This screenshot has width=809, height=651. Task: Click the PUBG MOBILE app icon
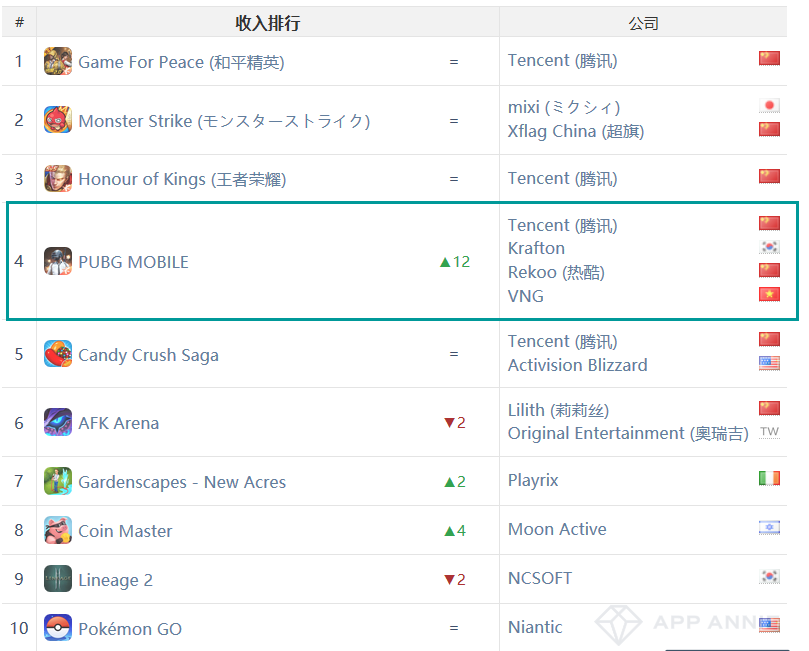[58, 261]
